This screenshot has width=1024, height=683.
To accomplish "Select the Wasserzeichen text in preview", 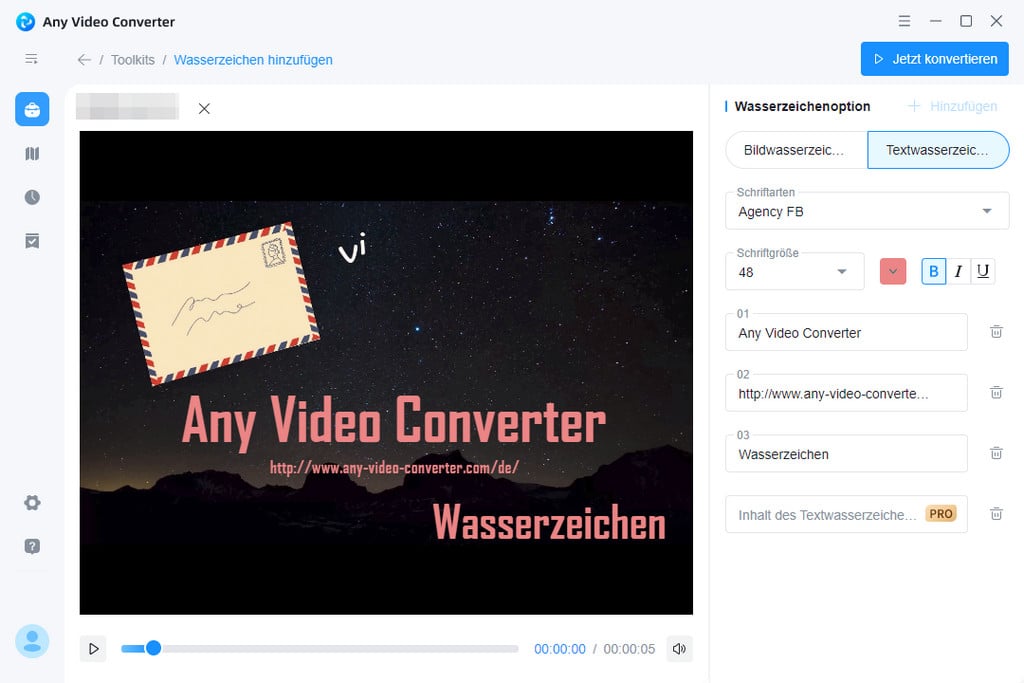I will click(x=549, y=523).
